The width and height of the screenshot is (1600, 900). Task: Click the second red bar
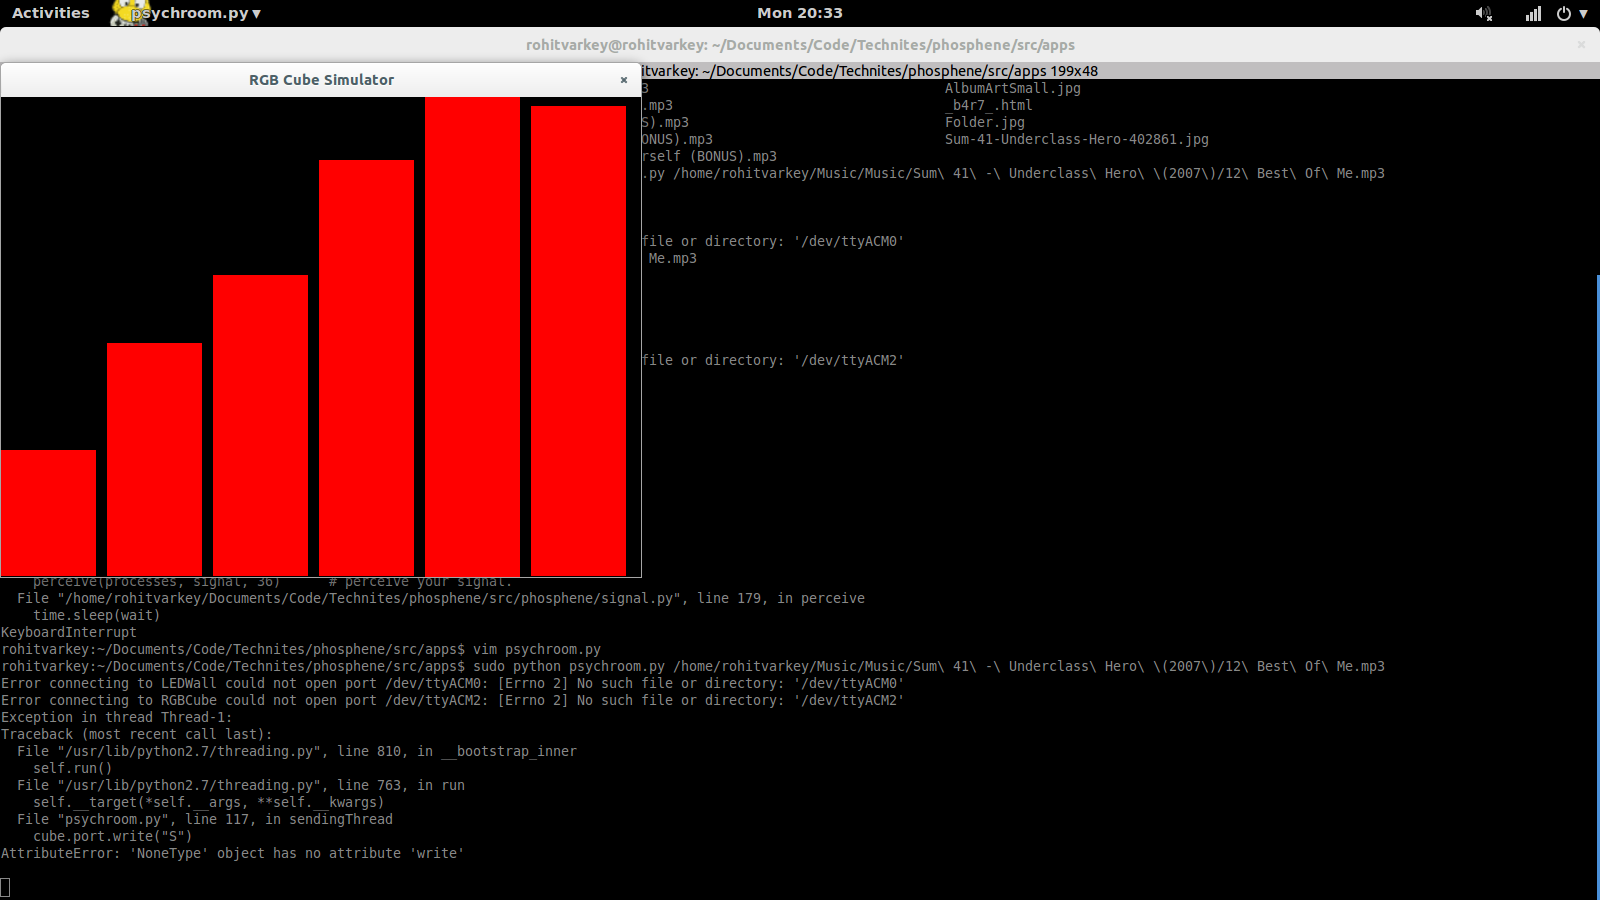154,459
